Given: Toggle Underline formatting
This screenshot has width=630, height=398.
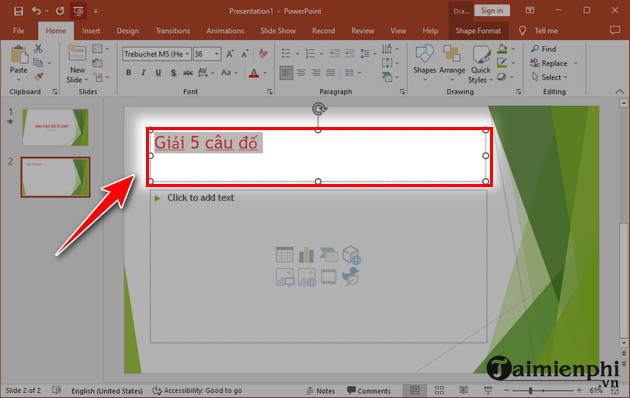Looking at the screenshot, I should point(158,73).
